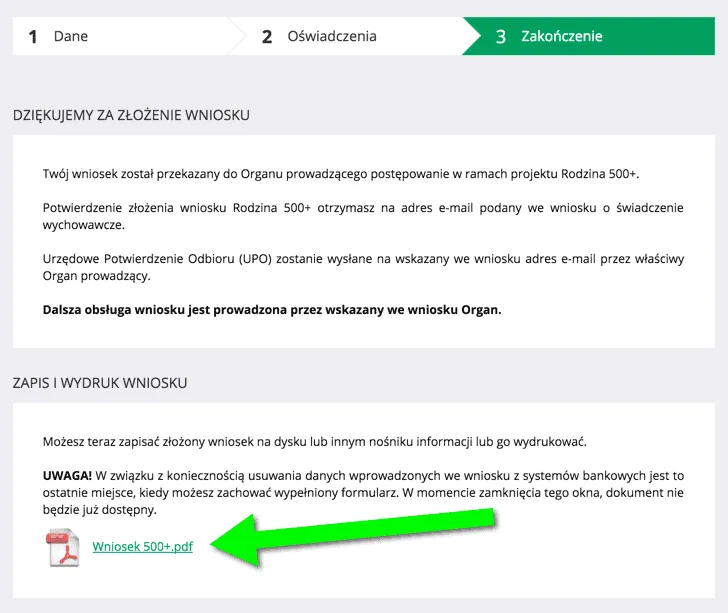Image resolution: width=728 pixels, height=613 pixels.
Task: Click heading DZIĘKUJEMY ZA ZŁOŻENIE WNIOSKU
Action: tap(131, 115)
